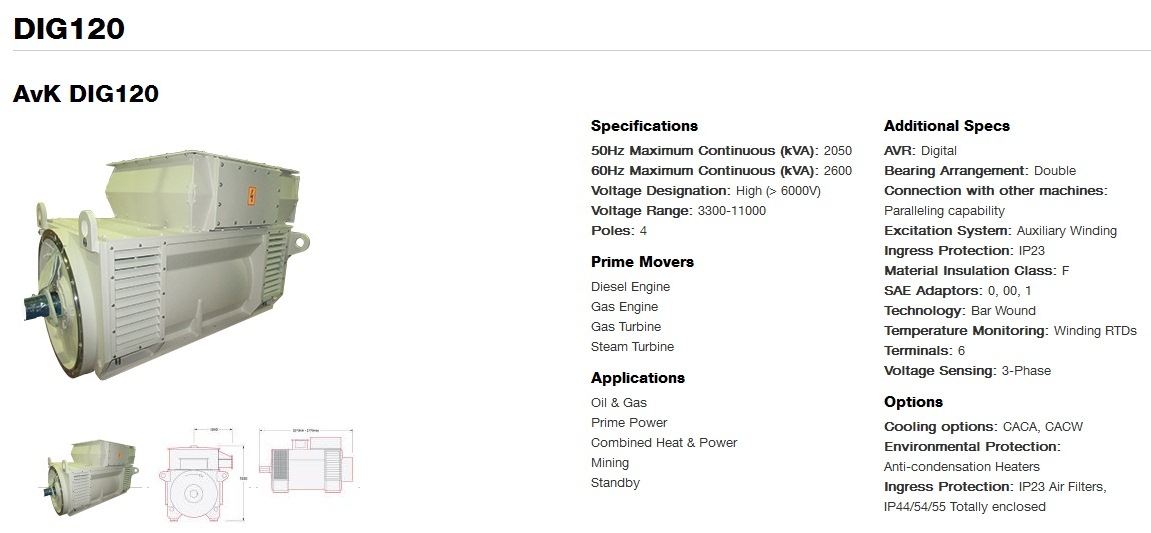The width and height of the screenshot is (1151, 533).
Task: Click the Specifications heading
Action: click(644, 126)
